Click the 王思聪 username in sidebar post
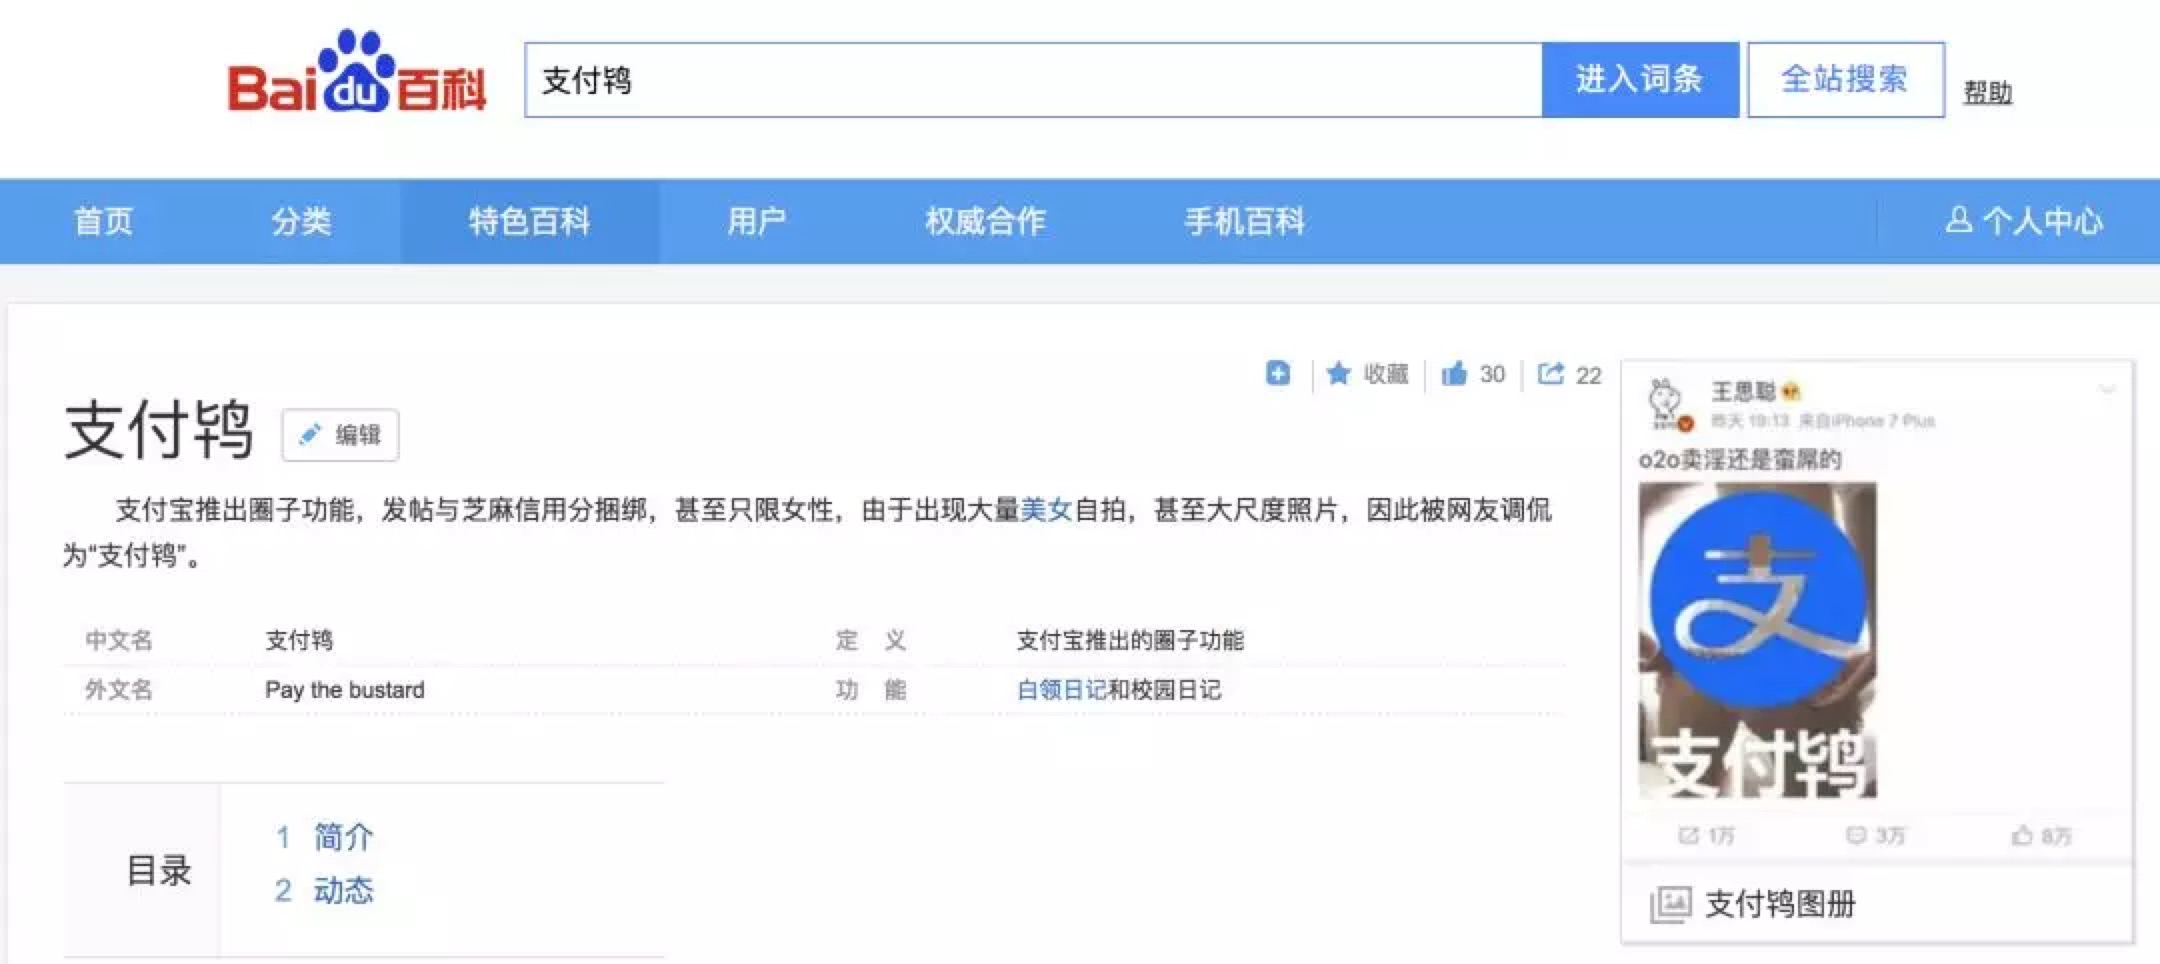 pos(1743,391)
